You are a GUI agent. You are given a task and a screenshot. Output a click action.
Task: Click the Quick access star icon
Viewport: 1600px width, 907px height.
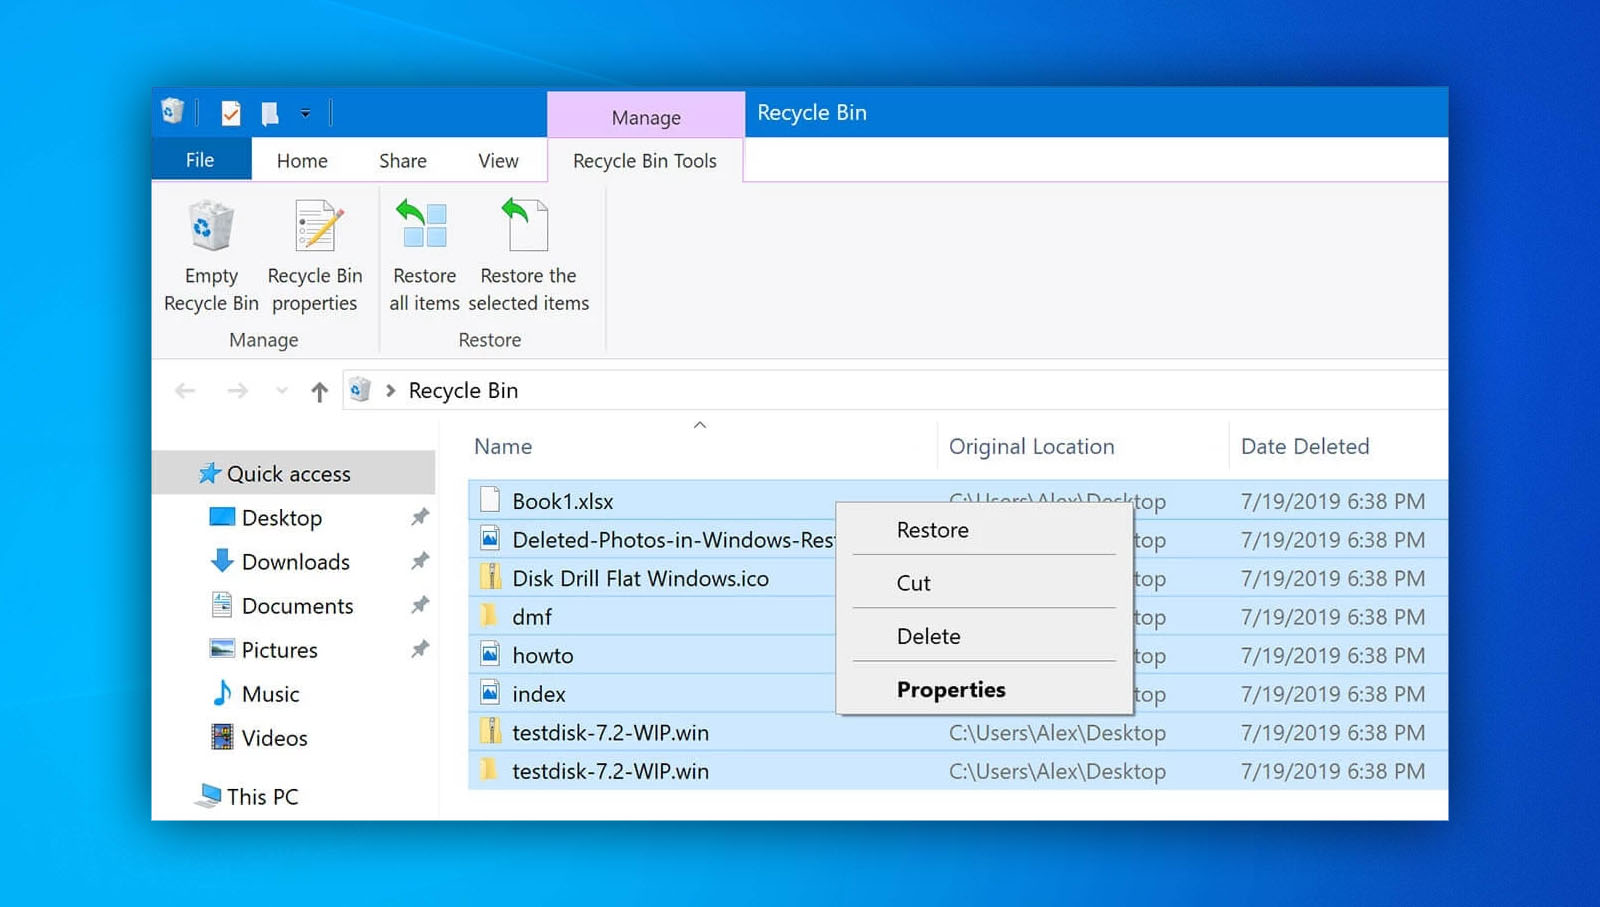209,473
